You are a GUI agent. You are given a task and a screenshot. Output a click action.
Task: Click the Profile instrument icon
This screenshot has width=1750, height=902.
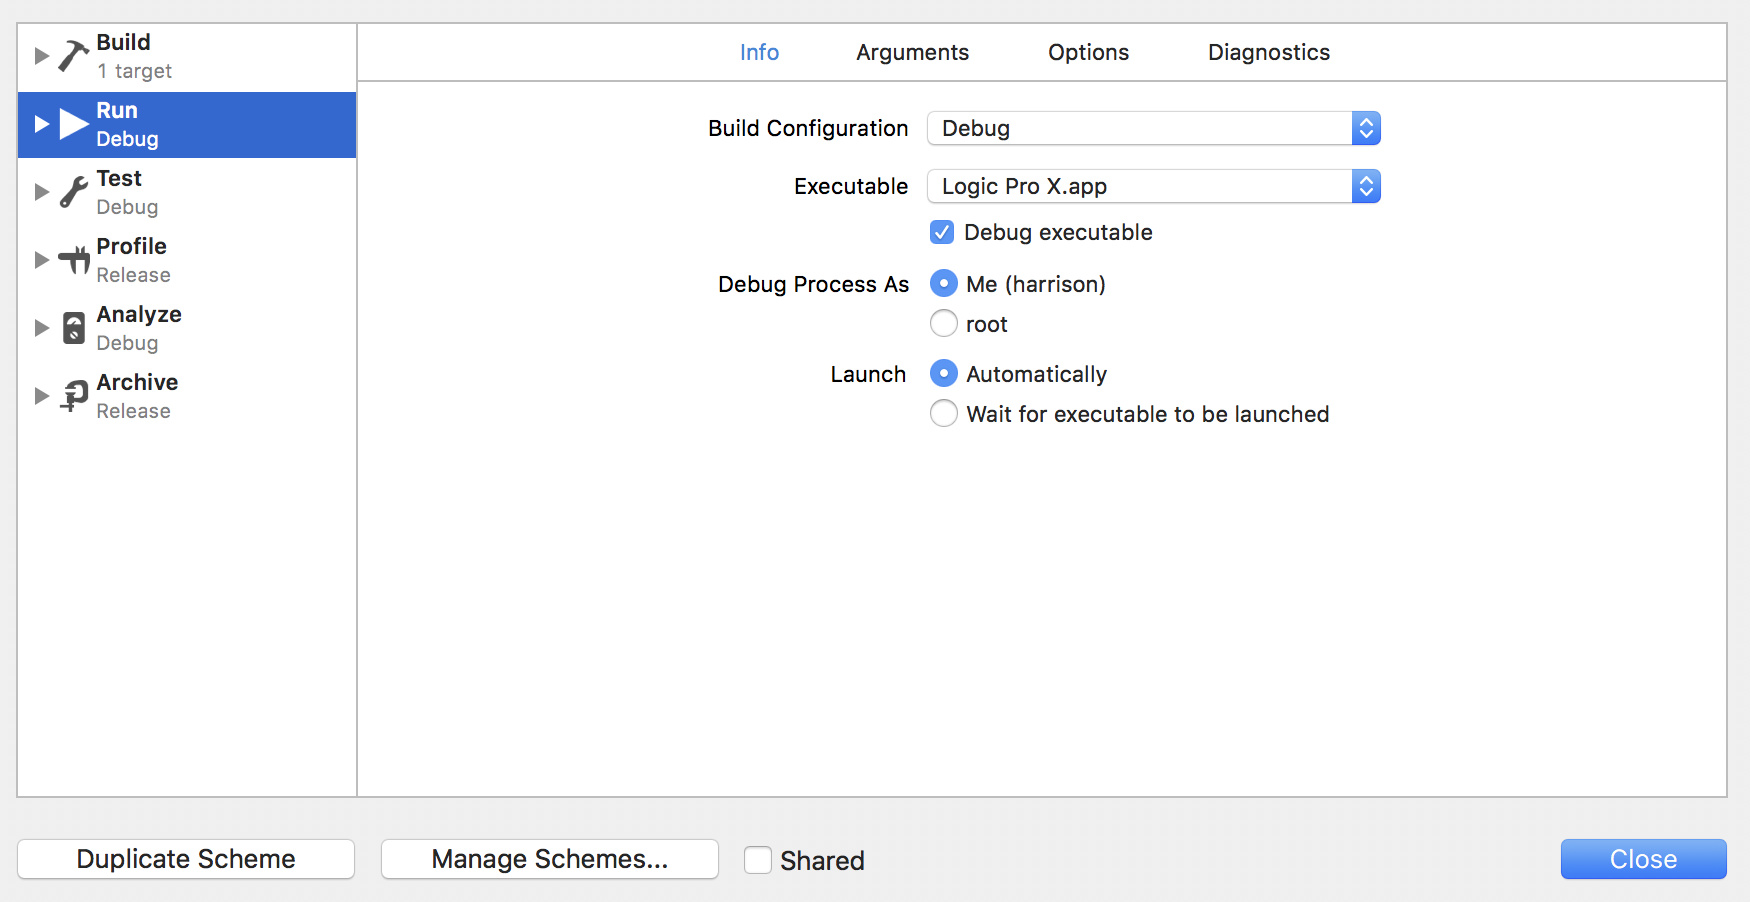point(74,260)
